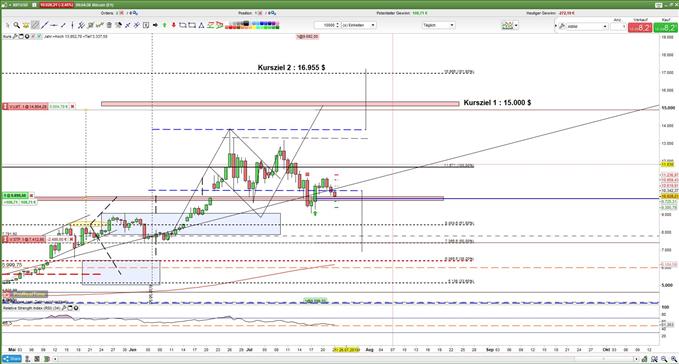Click the trash can delete-objects icon
679x364 pixels.
coord(109,26)
